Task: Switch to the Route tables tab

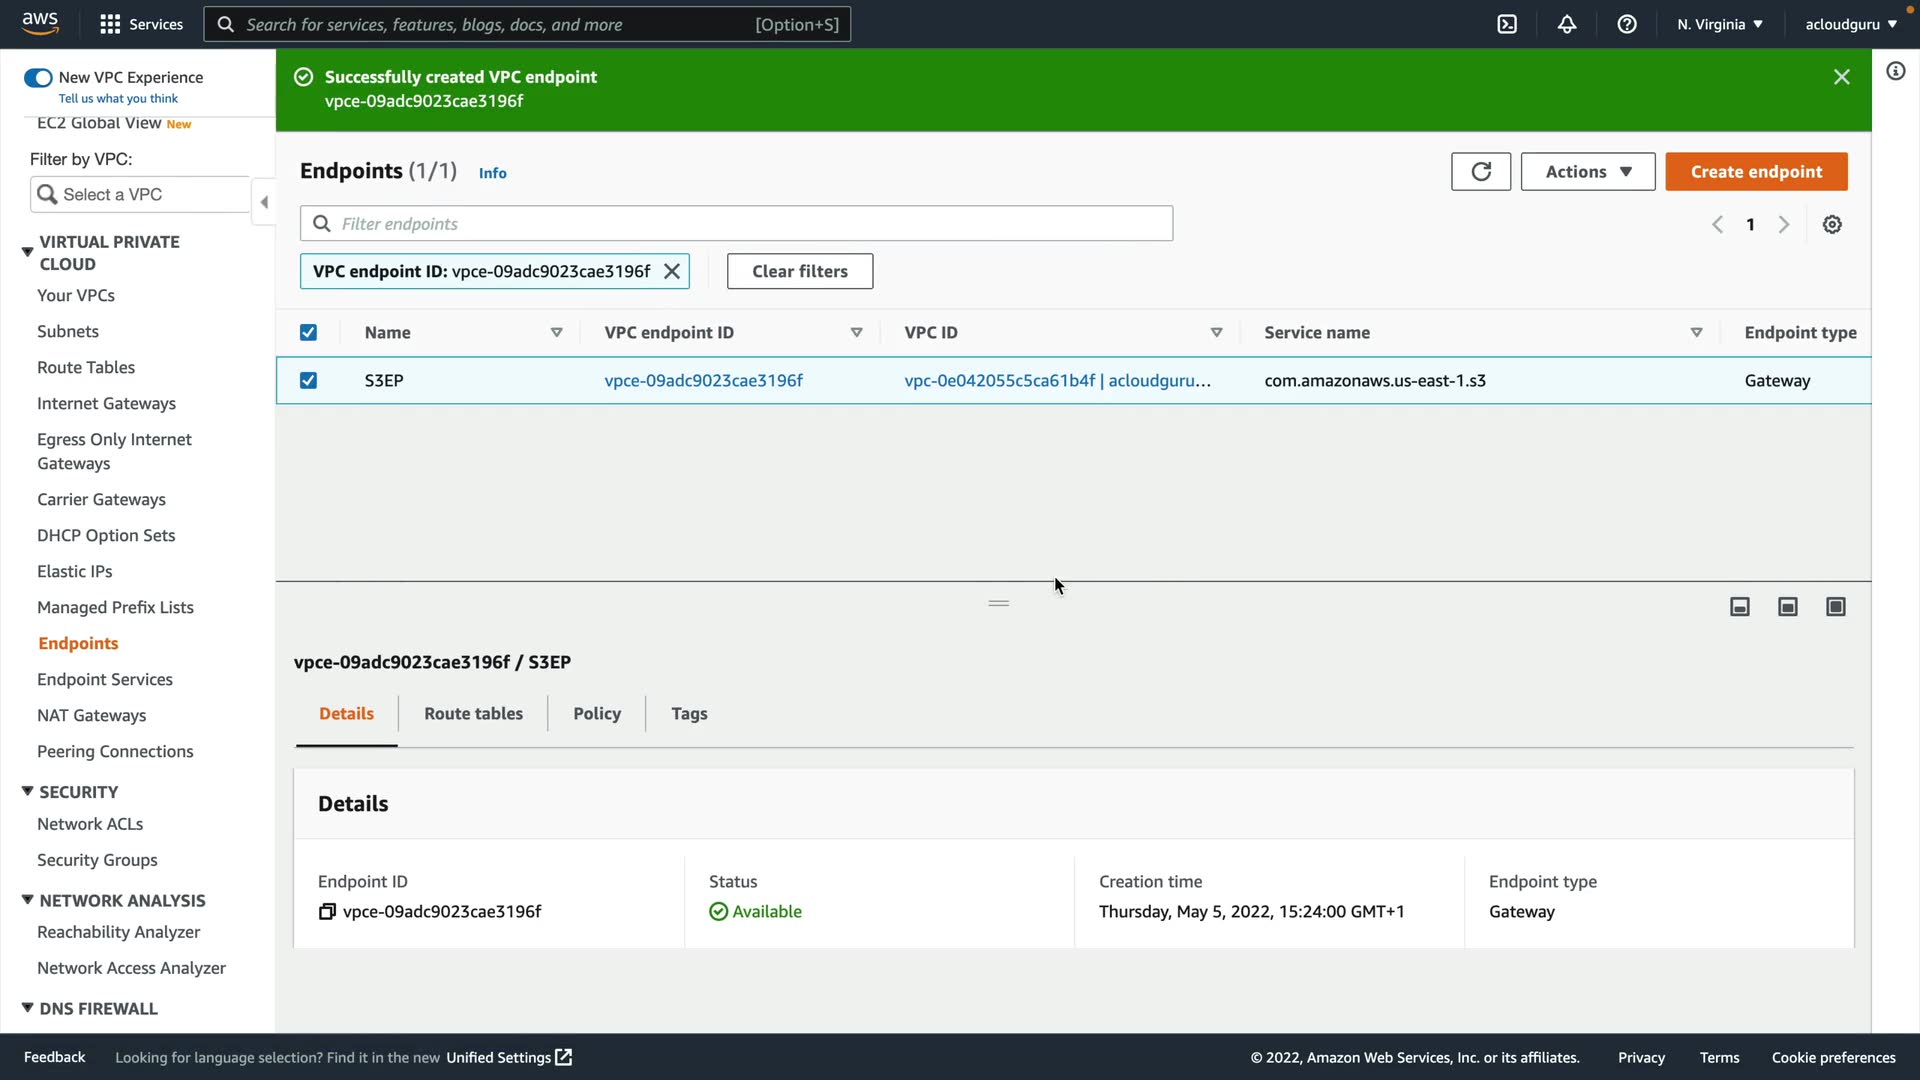Action: click(473, 714)
